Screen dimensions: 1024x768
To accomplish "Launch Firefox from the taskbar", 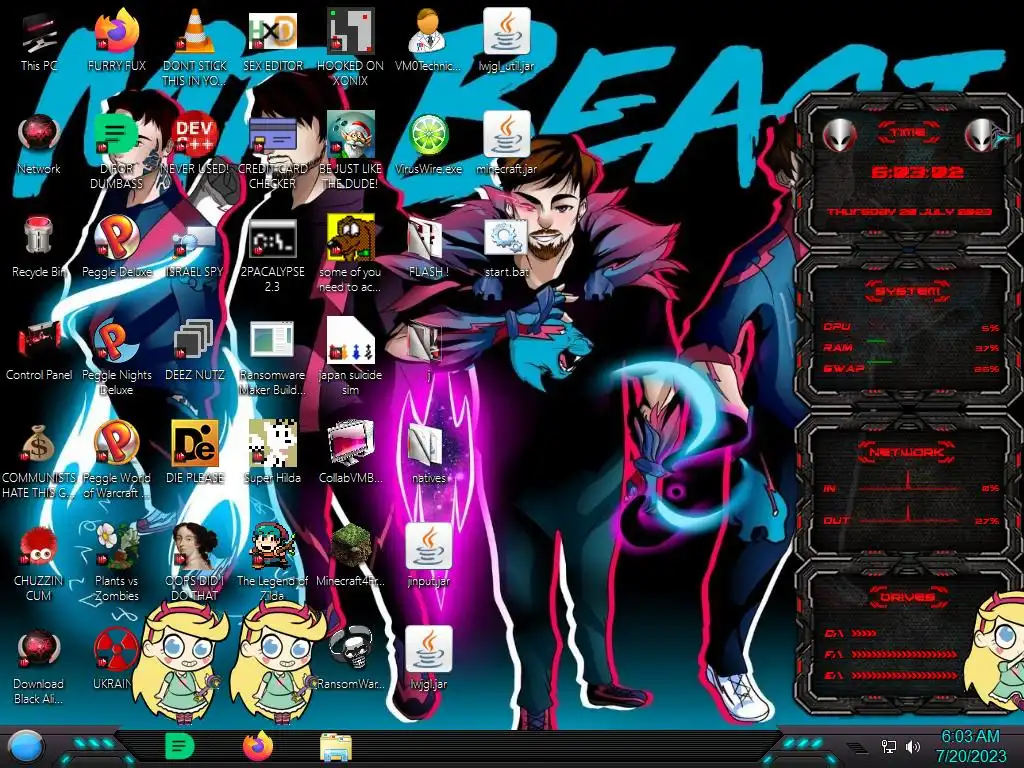I will (258, 746).
